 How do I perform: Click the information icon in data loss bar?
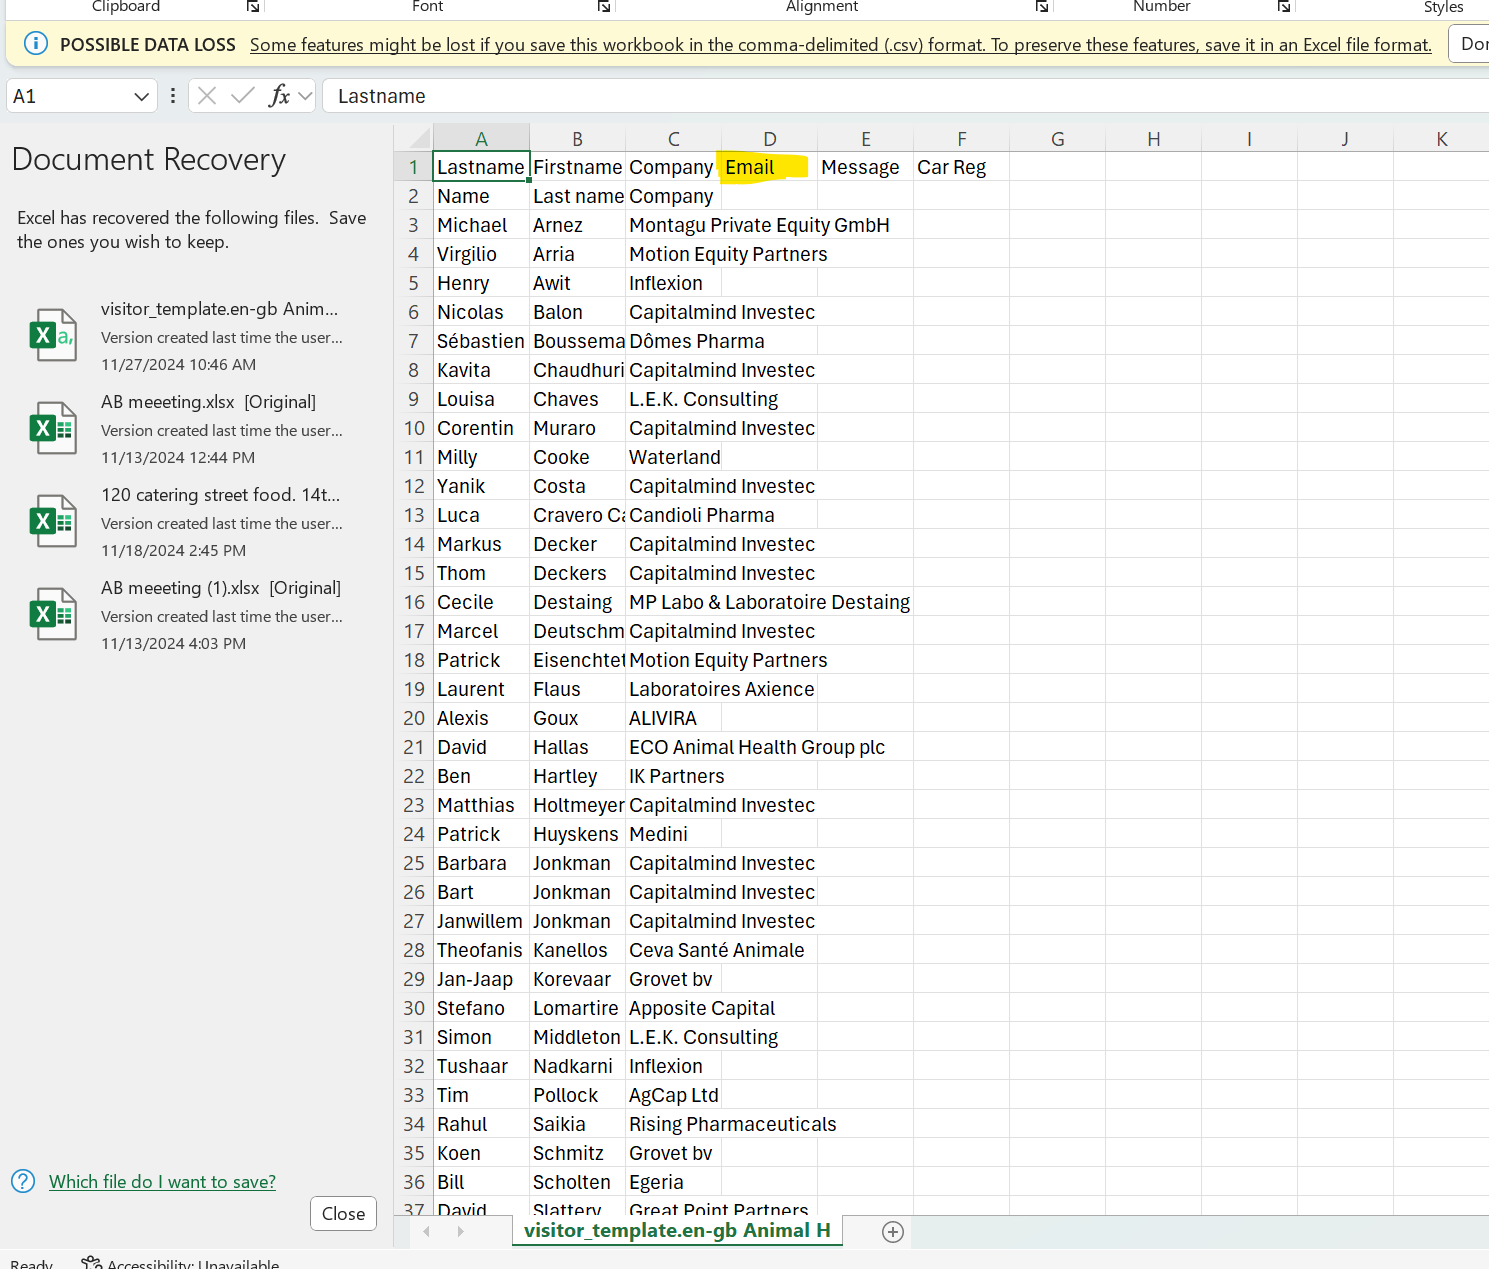coord(35,44)
